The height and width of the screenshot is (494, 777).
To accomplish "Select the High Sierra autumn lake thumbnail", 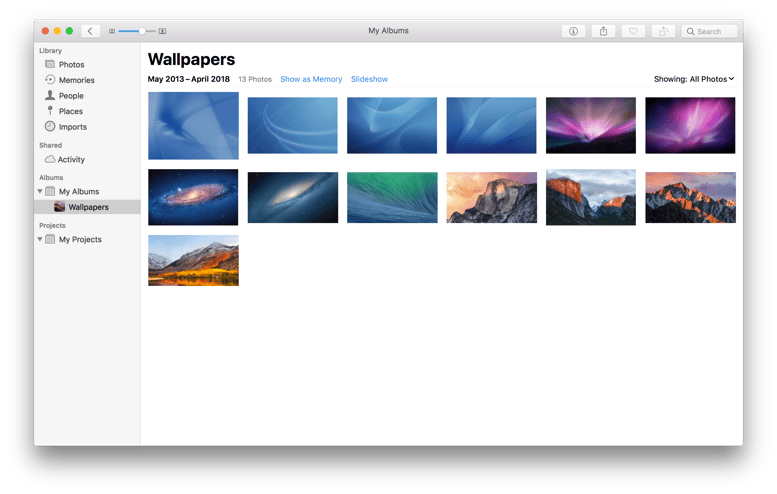I will (x=193, y=261).
